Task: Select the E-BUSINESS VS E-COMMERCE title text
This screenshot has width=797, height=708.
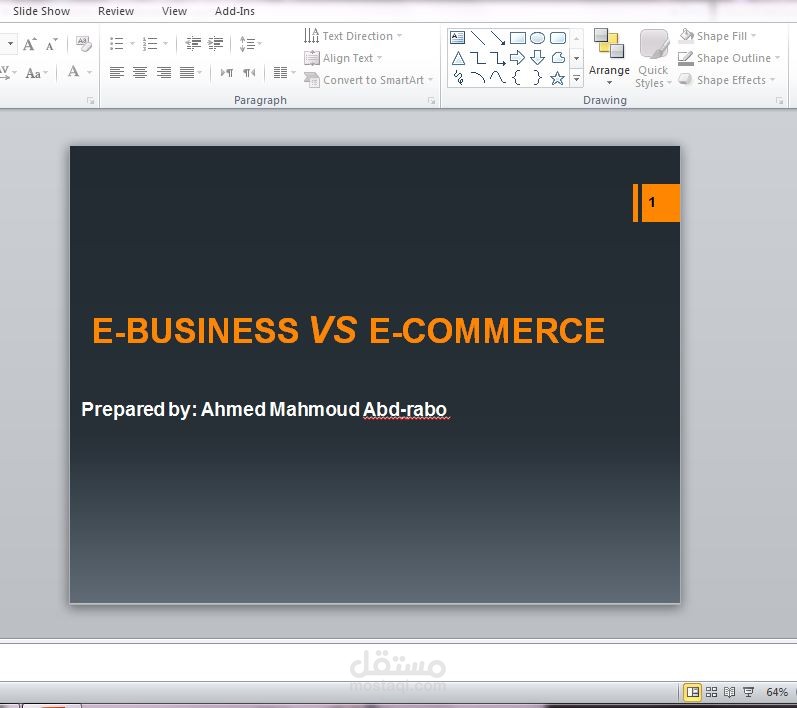Action: click(x=349, y=330)
